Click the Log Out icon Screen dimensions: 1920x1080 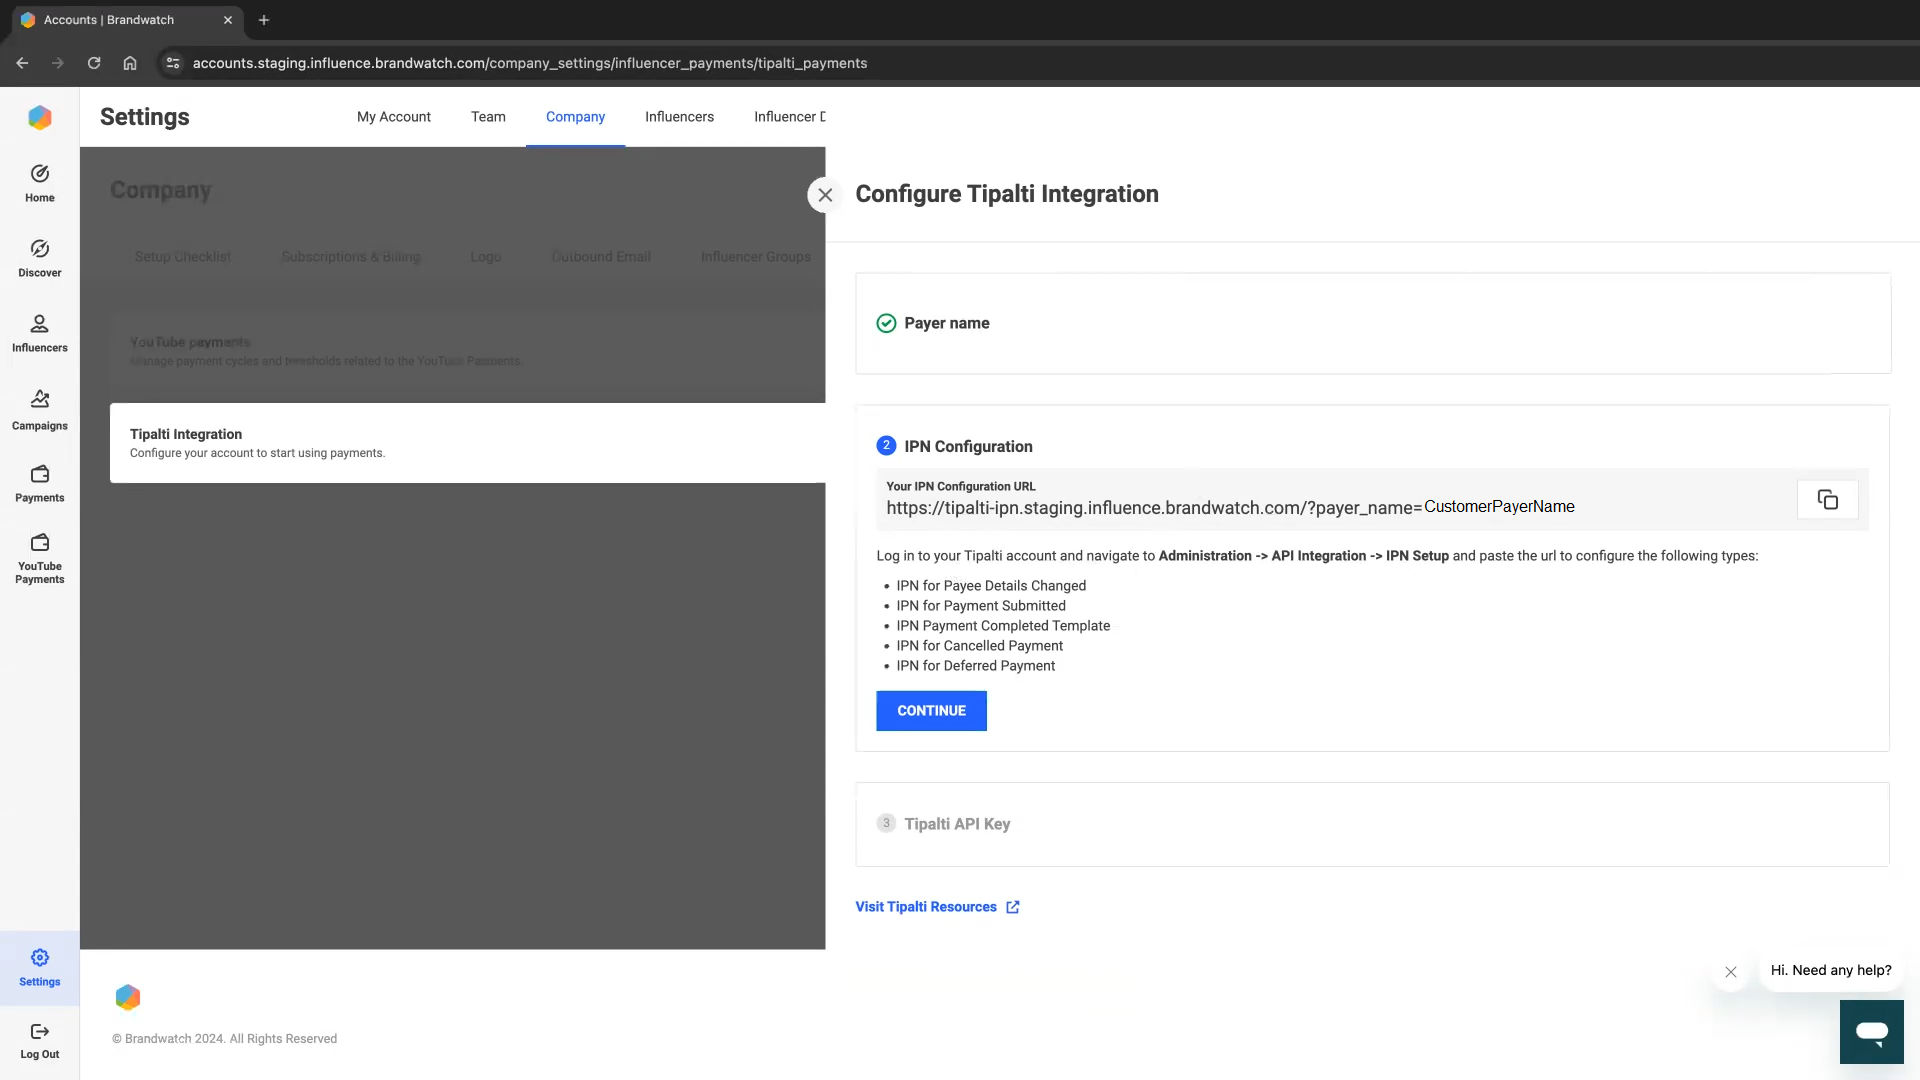(x=40, y=1032)
